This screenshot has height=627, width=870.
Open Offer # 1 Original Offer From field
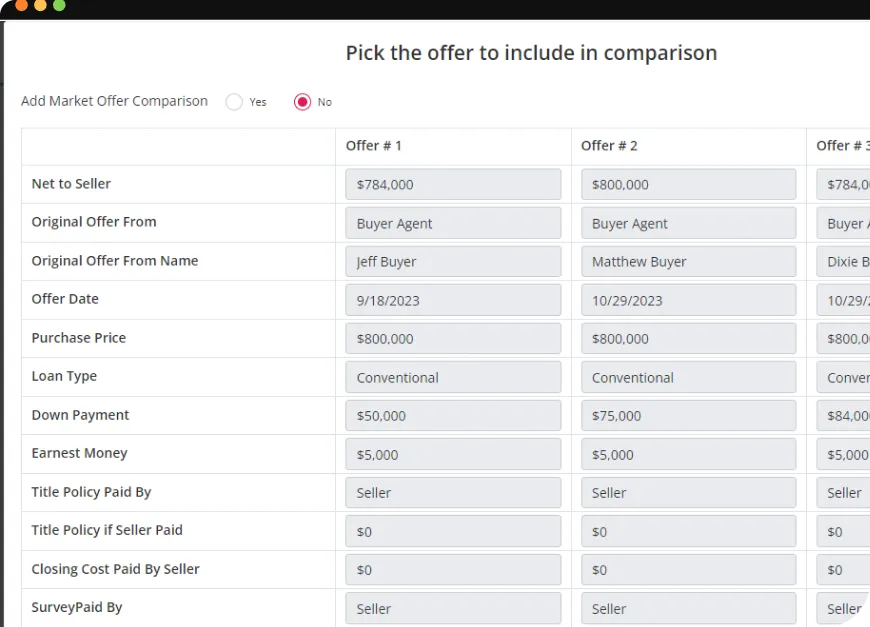[453, 223]
